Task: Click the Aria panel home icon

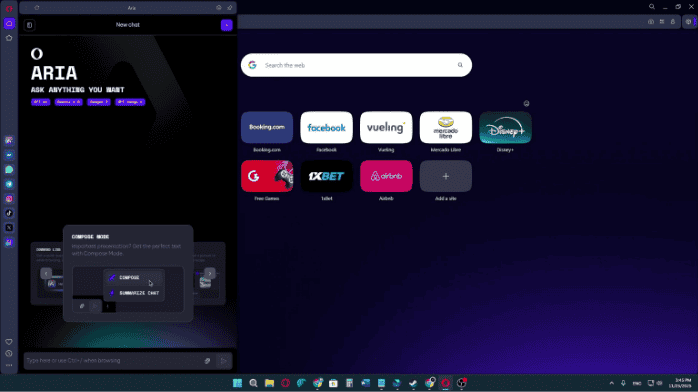Action: [x=219, y=8]
